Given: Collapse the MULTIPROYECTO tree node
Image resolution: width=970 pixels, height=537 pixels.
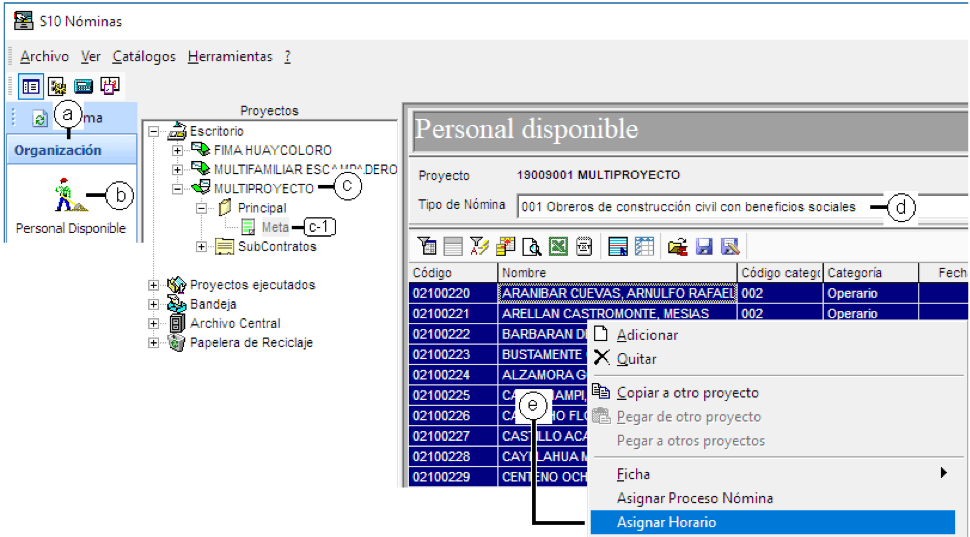Looking at the screenshot, I should (178, 189).
